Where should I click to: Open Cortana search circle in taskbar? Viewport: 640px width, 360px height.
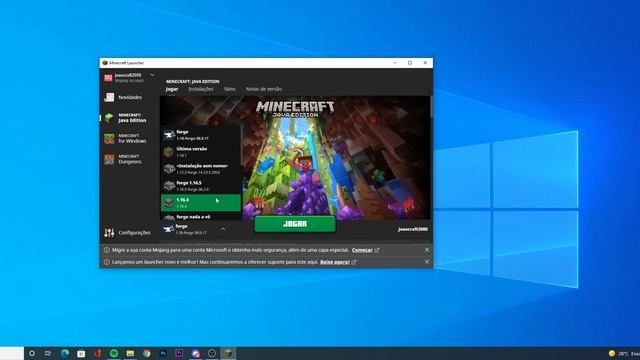pyautogui.click(x=32, y=353)
